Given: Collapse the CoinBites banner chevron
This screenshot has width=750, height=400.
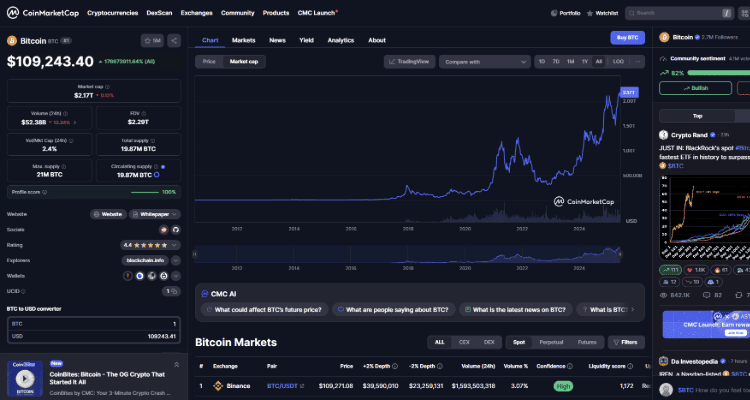Looking at the screenshot, I should point(176,365).
